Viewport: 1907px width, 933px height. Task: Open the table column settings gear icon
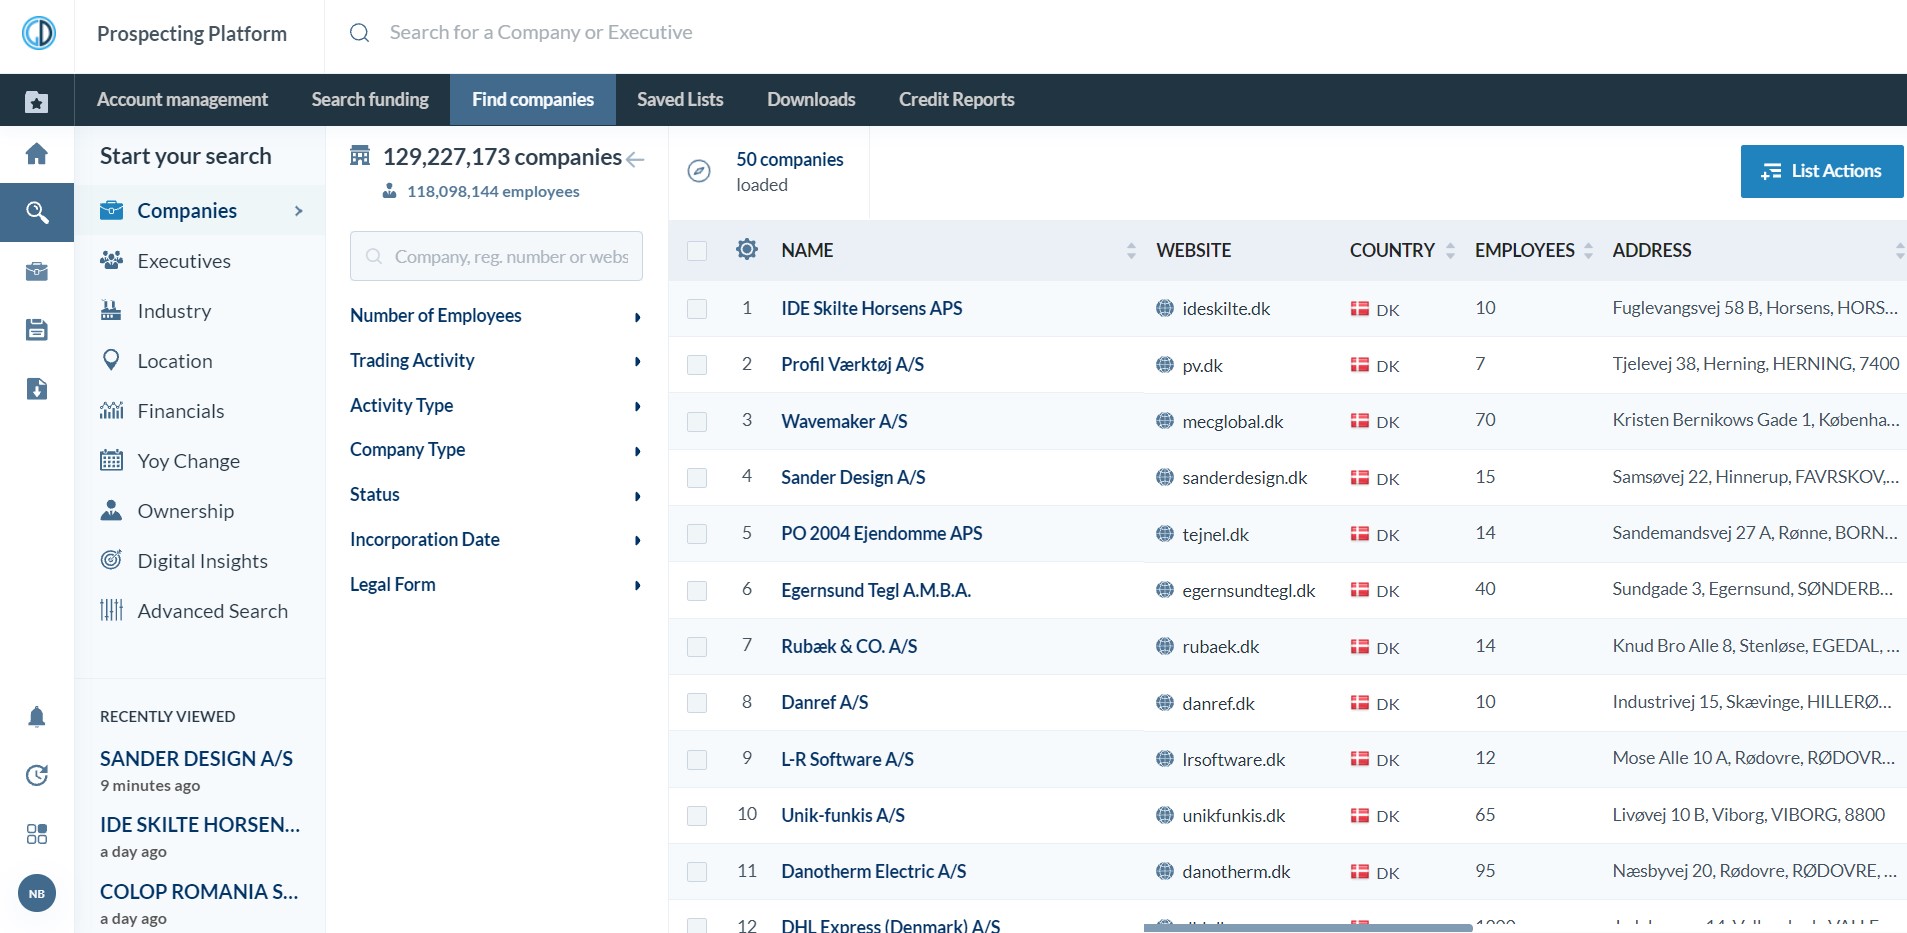coord(746,250)
